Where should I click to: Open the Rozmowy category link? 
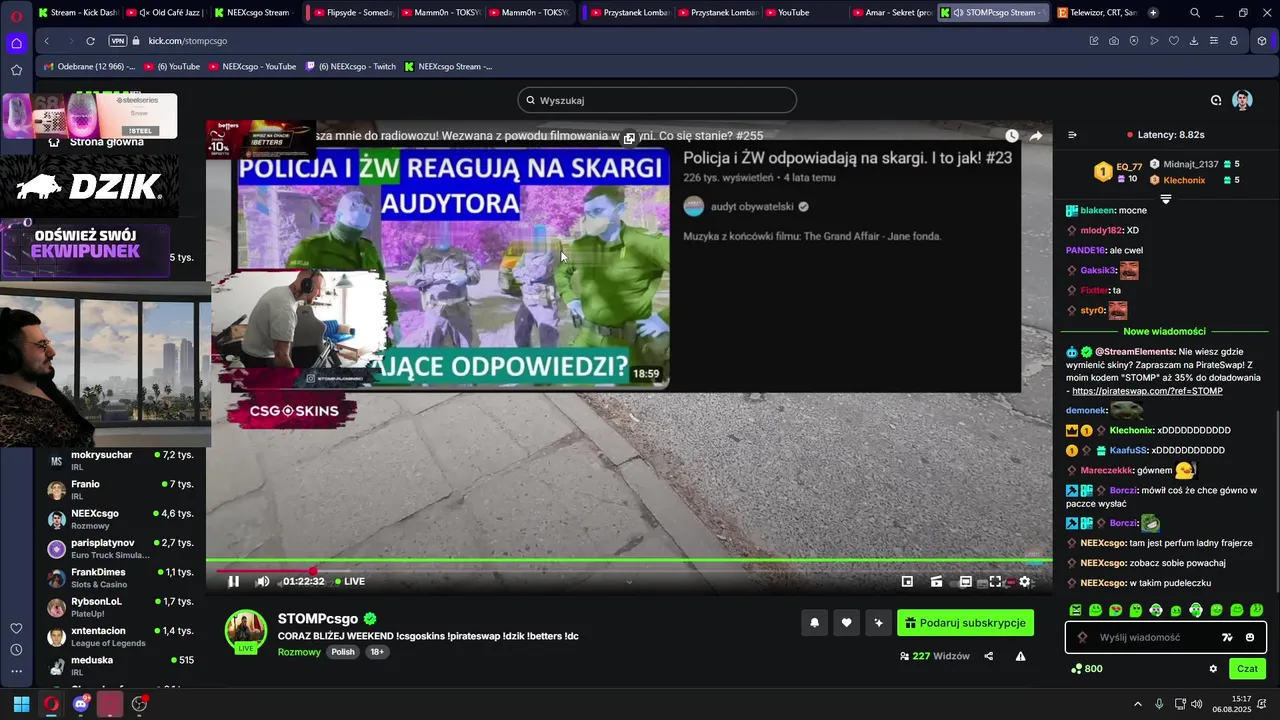click(299, 652)
